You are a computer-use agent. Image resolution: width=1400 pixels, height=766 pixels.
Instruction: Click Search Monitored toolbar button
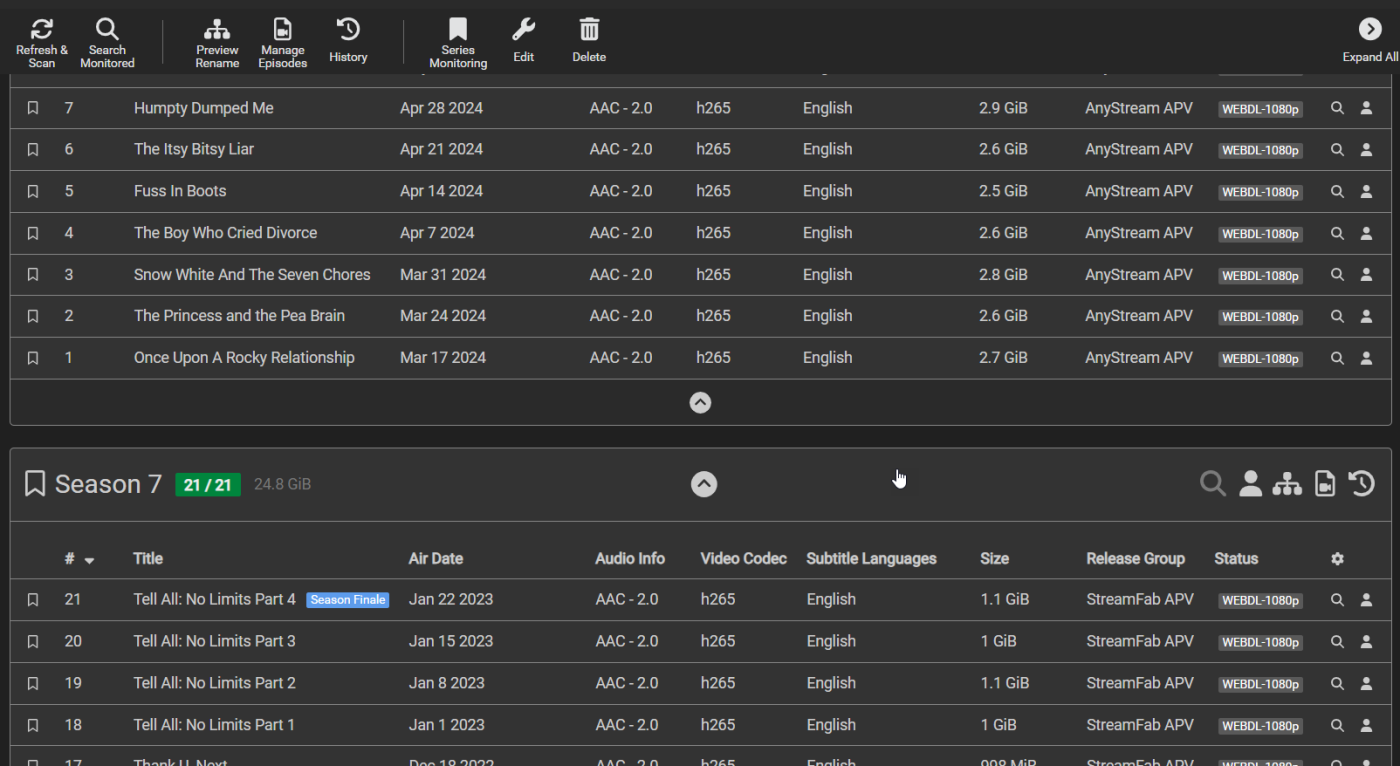107,43
